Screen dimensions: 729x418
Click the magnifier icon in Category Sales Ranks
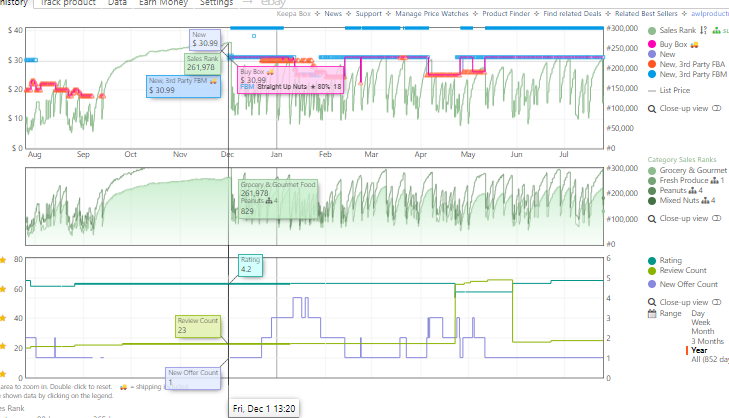(x=652, y=219)
